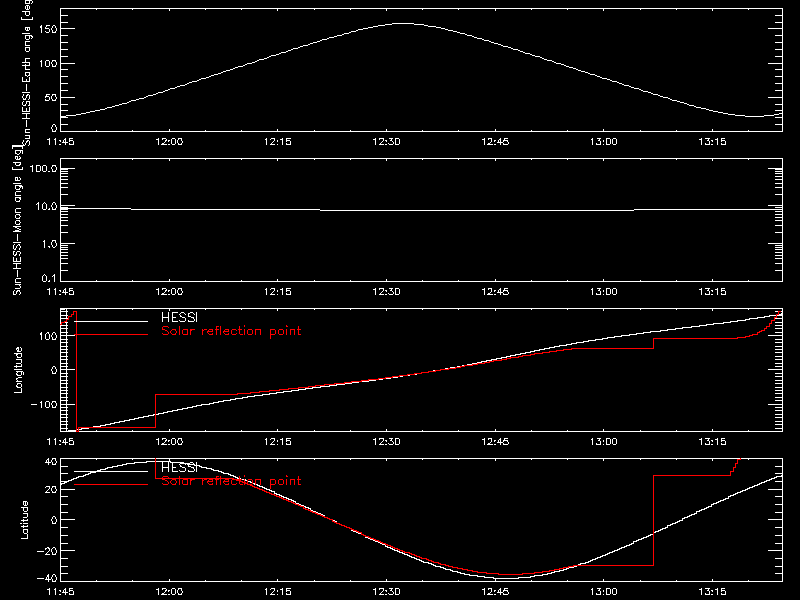Click the 100.0 tick on Moon angle plot
This screenshot has width=800, height=600.
43,169
